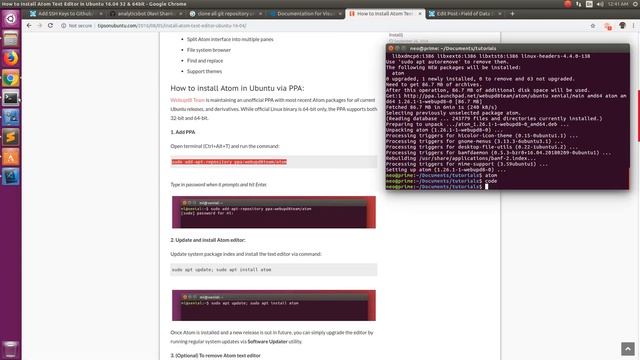Viewport: 640px width, 360px height.
Task: Open the Terminal icon in the launcher
Action: pyautogui.click(x=11, y=98)
